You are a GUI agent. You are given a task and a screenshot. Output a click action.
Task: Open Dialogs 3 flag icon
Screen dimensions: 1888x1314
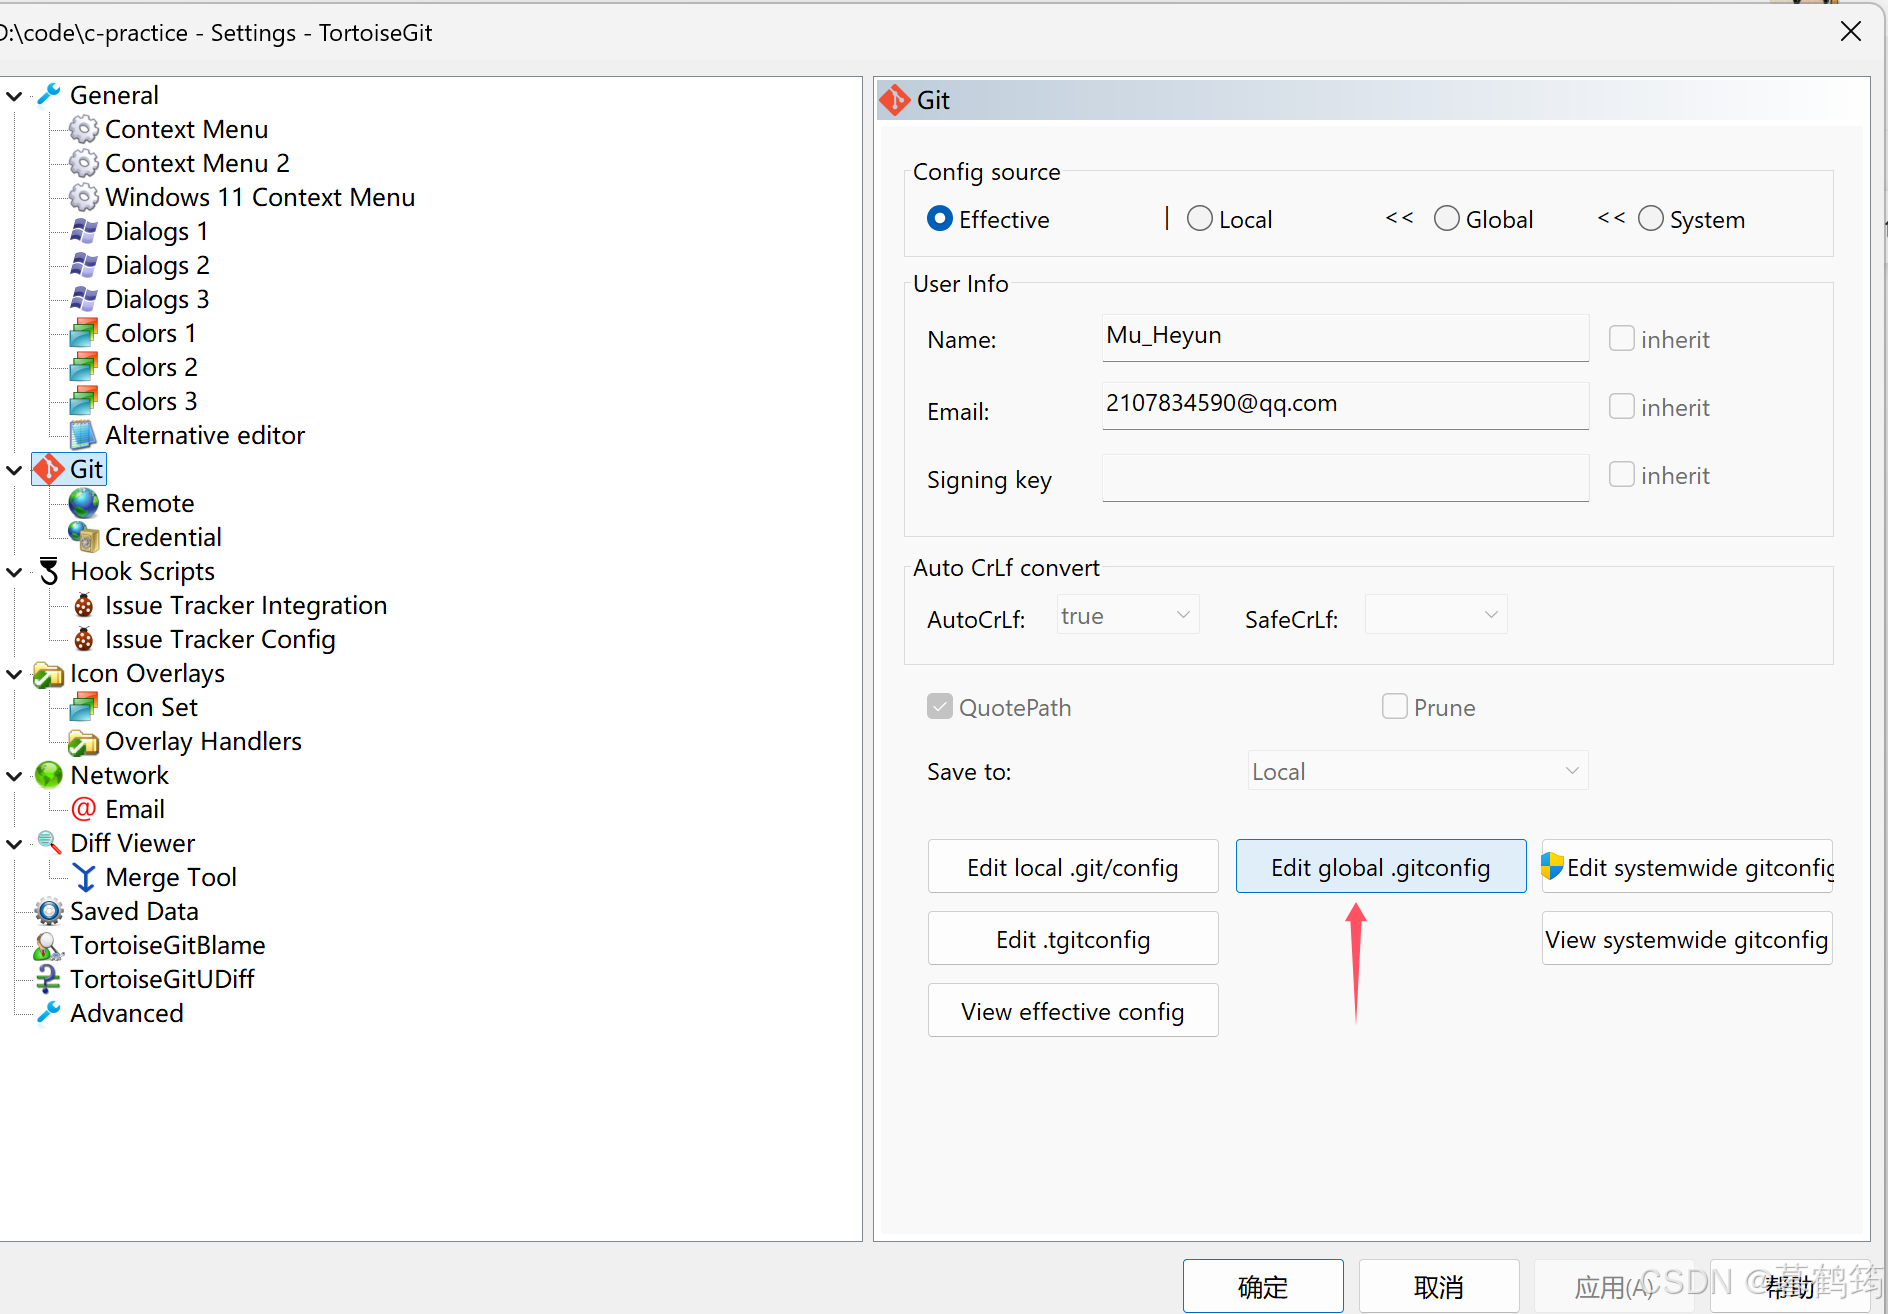point(84,299)
